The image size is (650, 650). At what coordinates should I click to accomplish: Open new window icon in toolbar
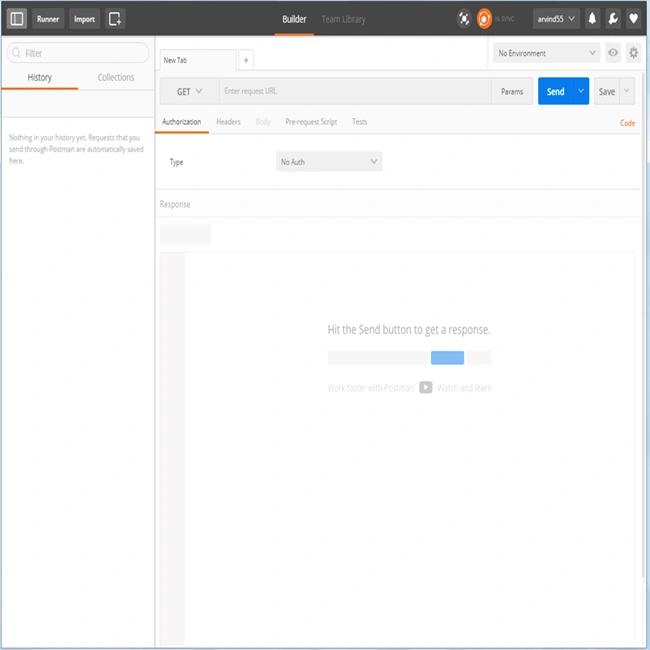pyautogui.click(x=115, y=19)
